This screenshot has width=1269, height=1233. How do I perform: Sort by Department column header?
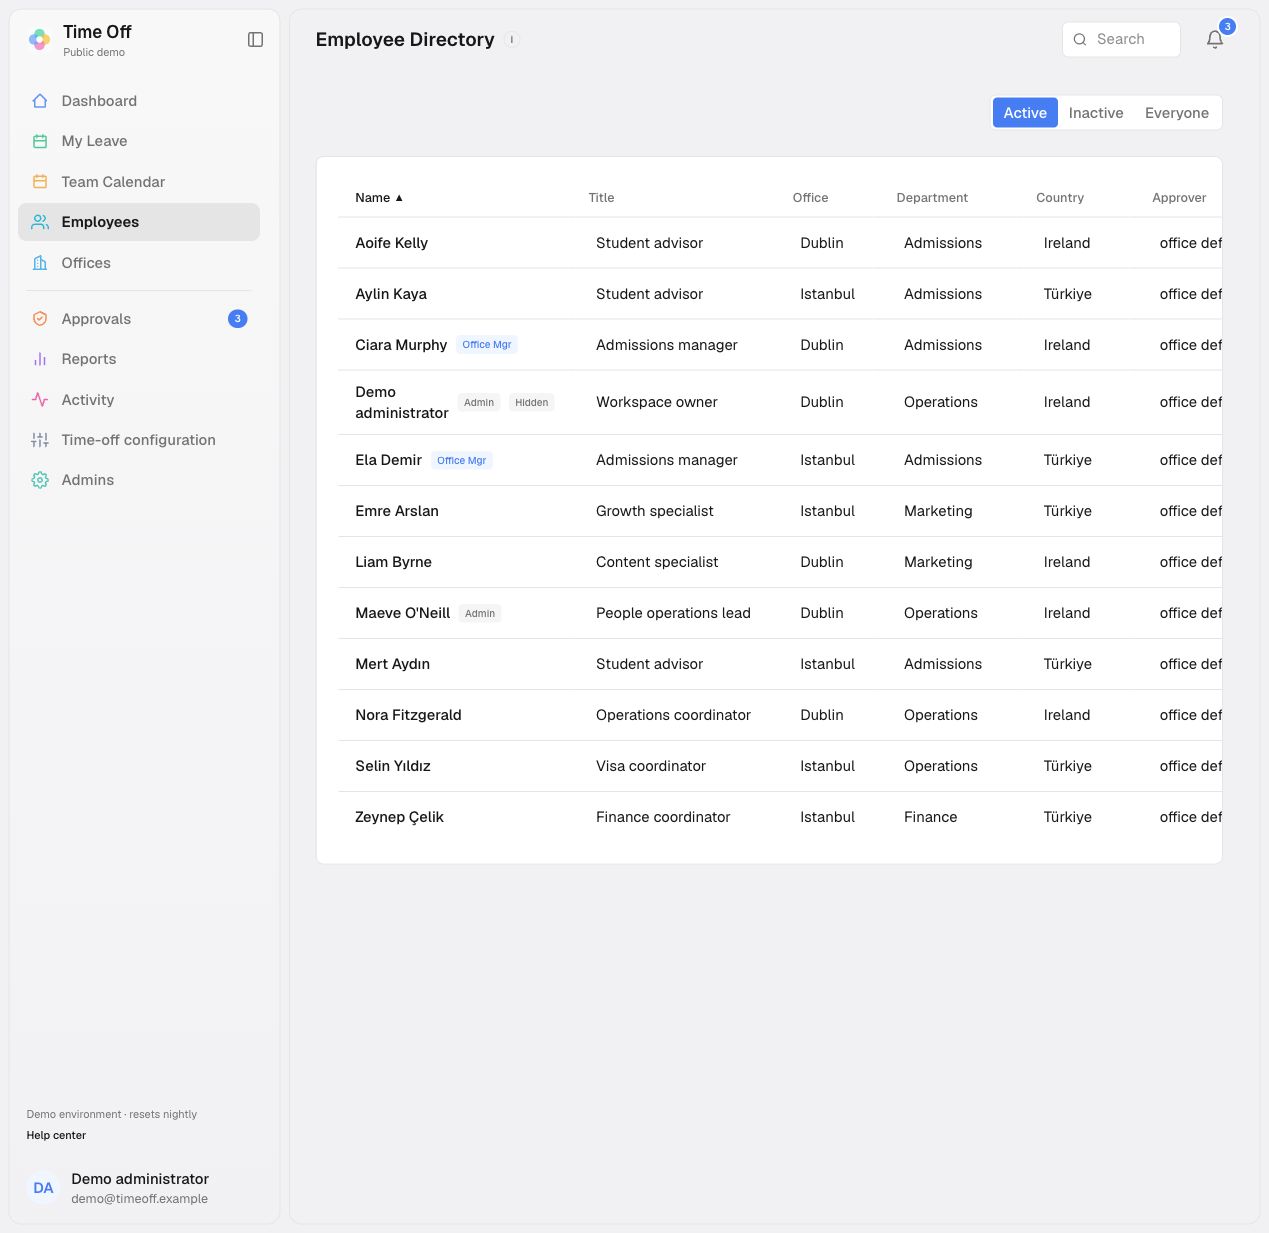coord(932,198)
